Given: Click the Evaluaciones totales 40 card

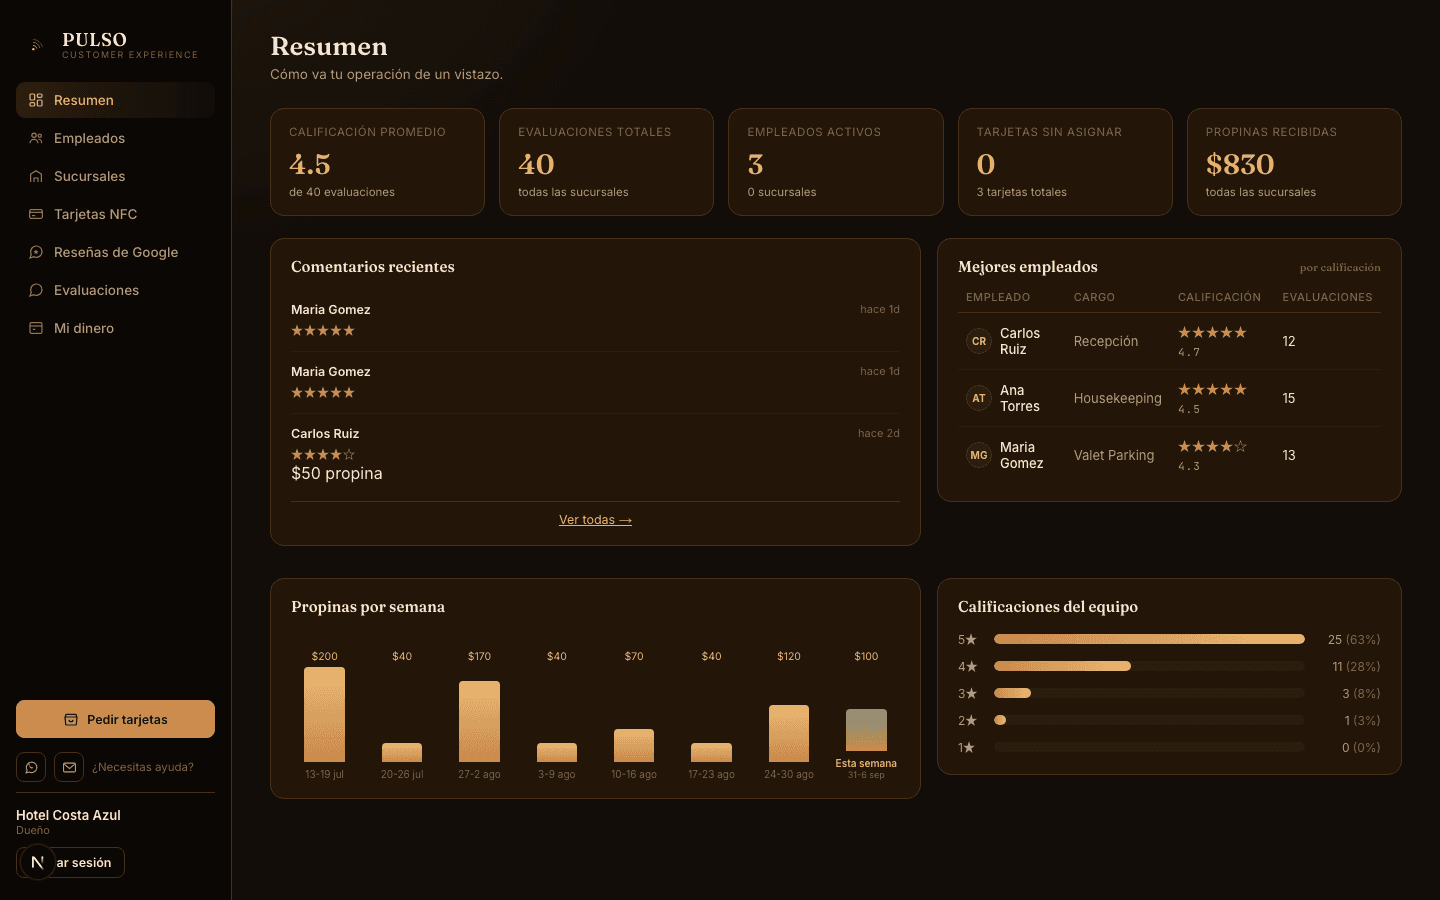Looking at the screenshot, I should [606, 162].
